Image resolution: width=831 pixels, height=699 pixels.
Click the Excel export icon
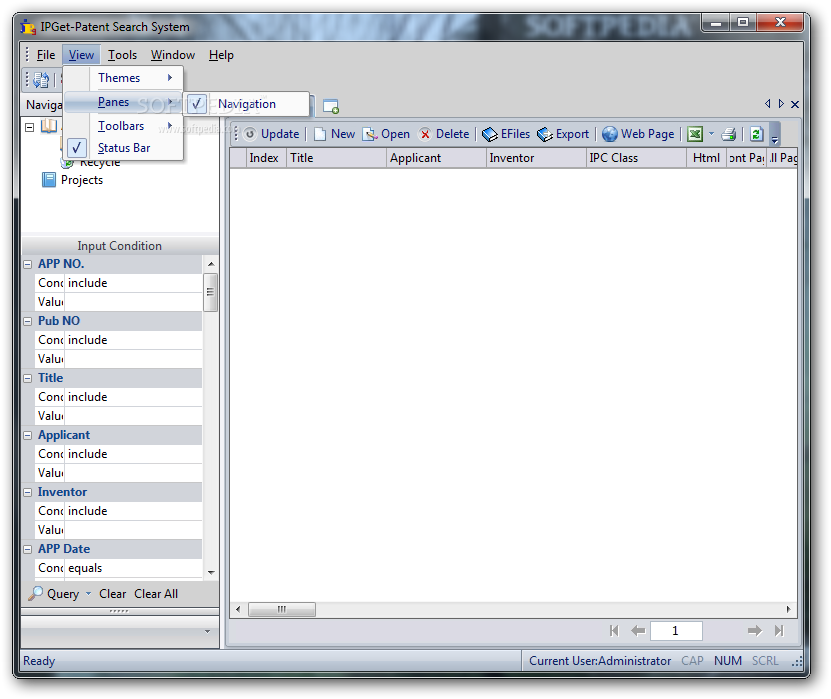[x=695, y=134]
